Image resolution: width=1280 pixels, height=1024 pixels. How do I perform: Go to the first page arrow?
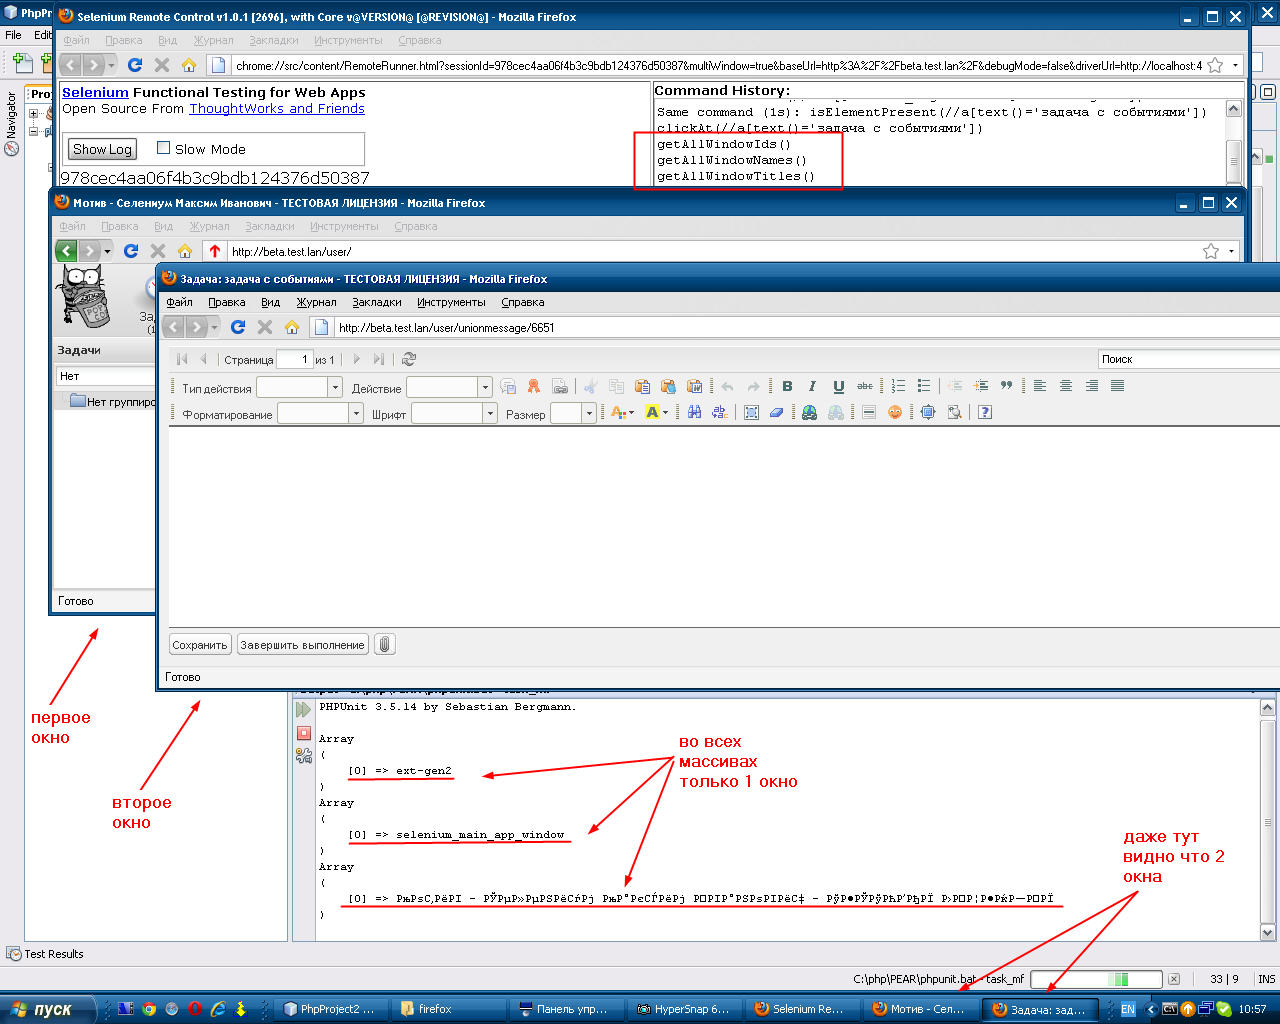(182, 359)
